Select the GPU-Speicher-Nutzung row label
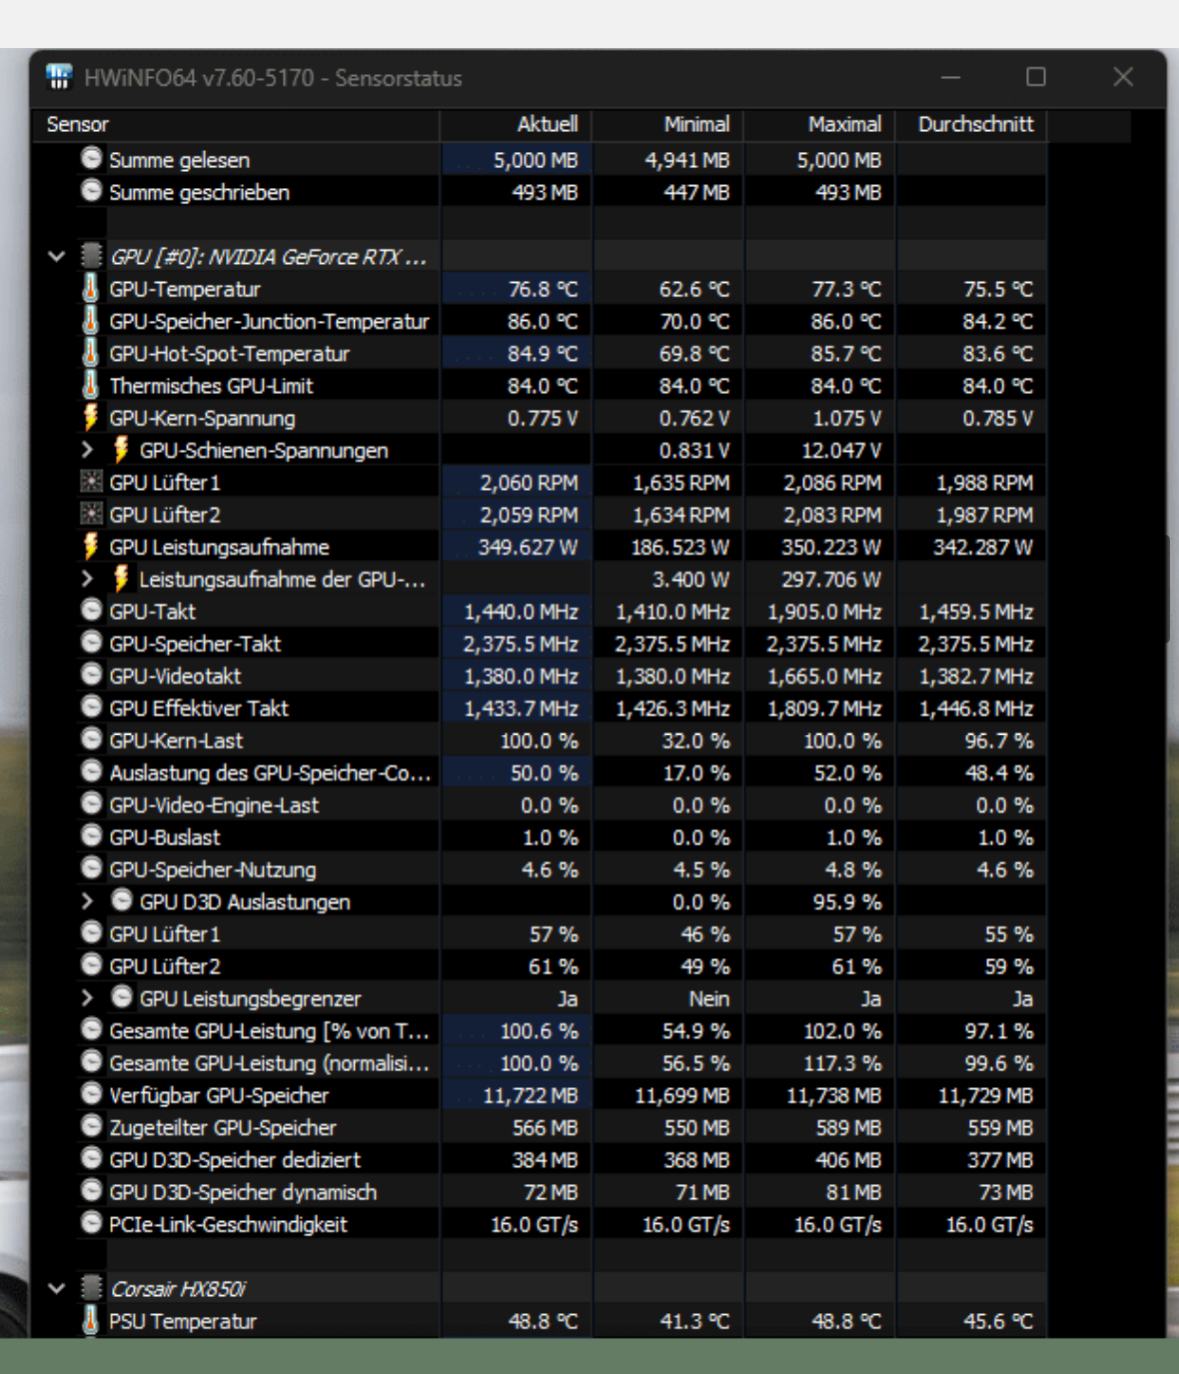 tap(212, 869)
